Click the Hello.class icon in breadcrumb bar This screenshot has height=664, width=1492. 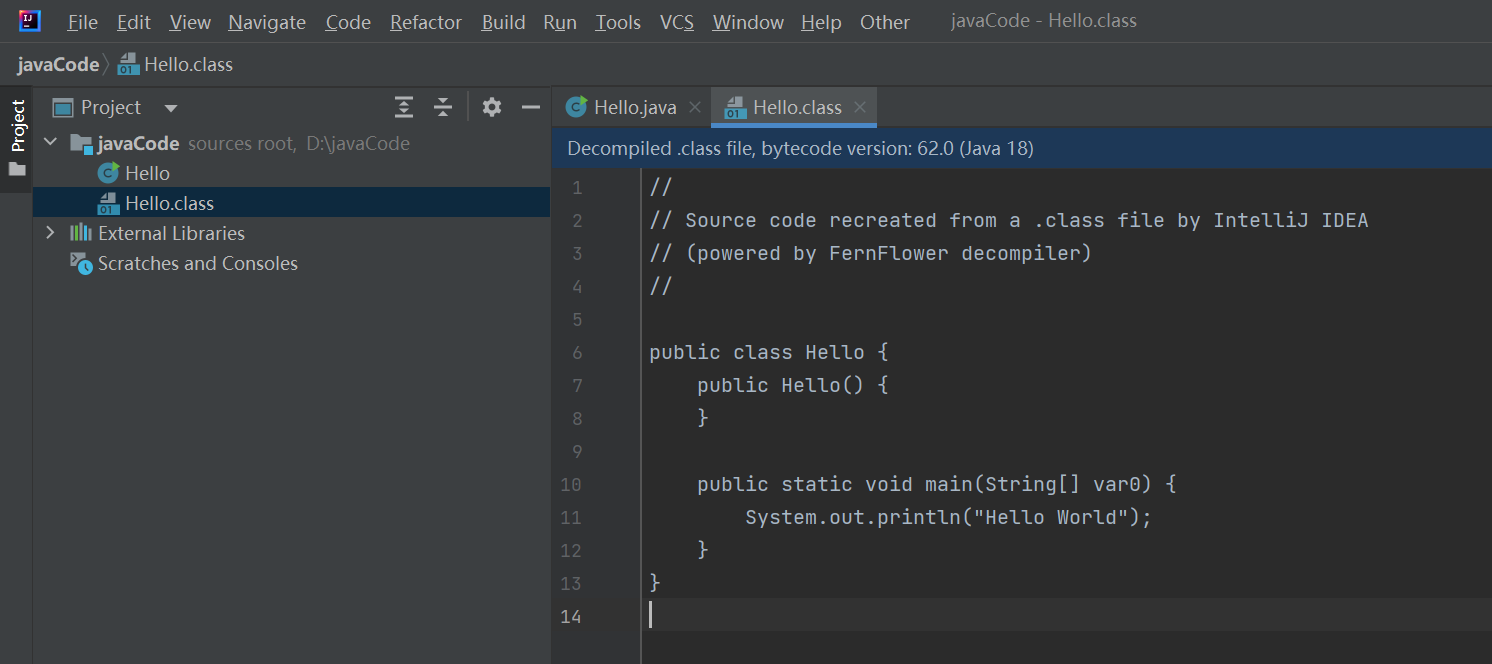pos(128,65)
